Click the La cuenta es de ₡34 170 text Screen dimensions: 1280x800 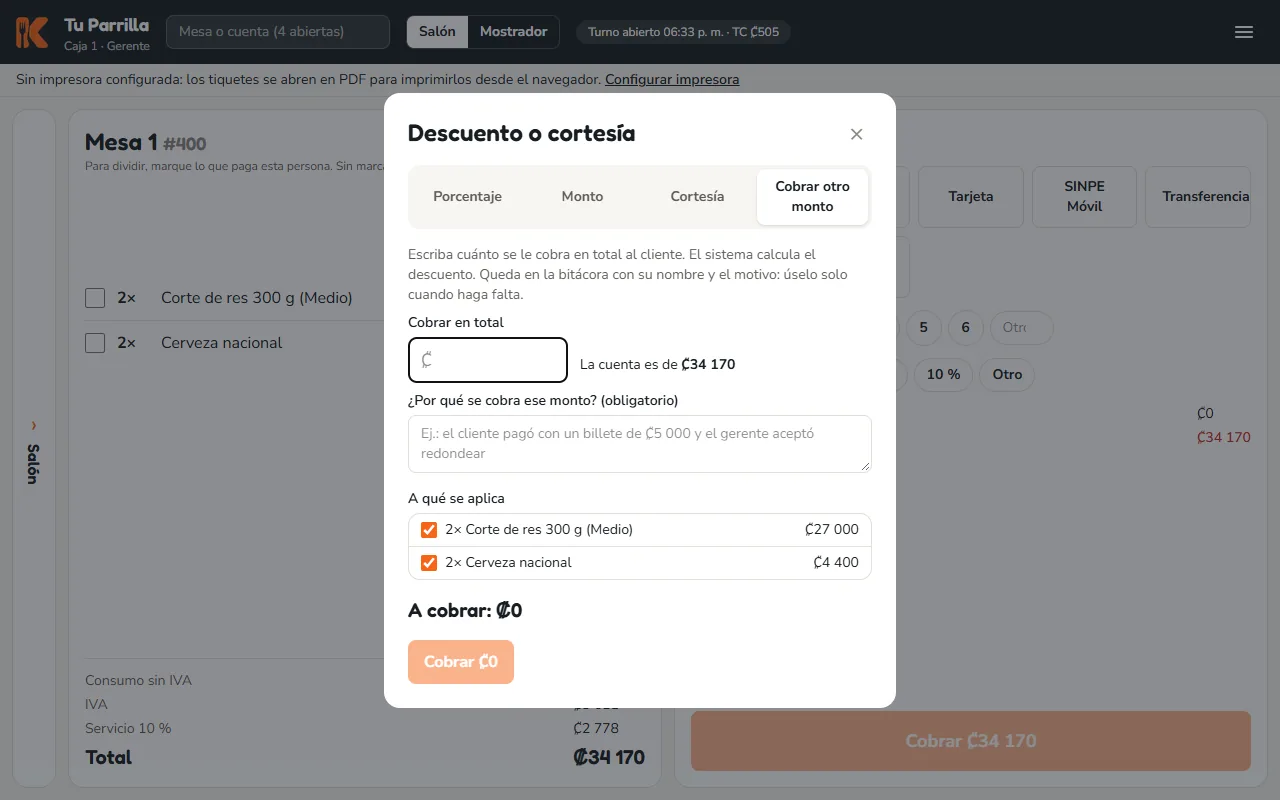658,365
